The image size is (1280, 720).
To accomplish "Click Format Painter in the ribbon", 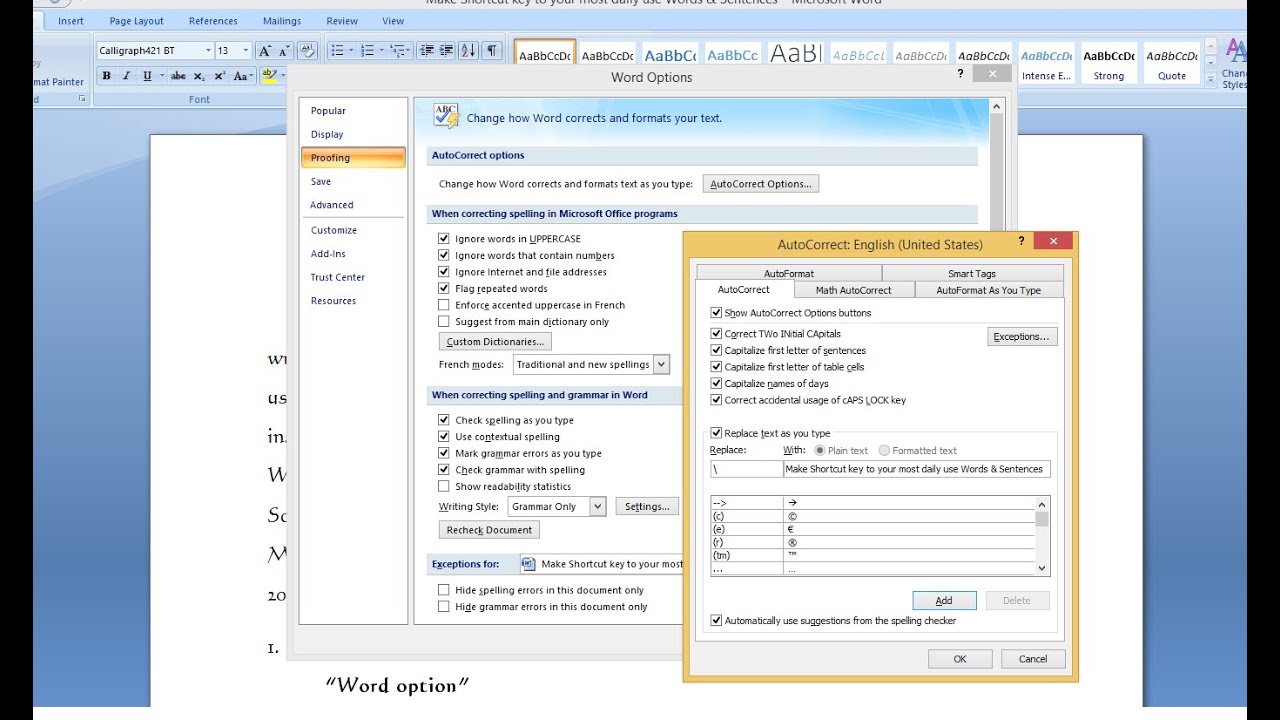I will click(x=58, y=82).
